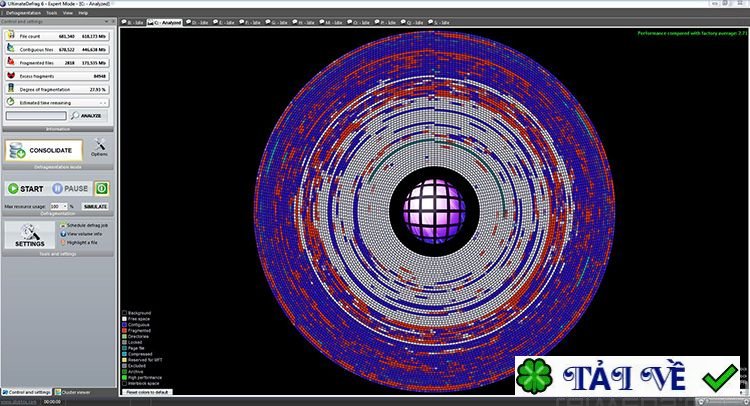This screenshot has height=406, width=750.
Task: Click the Control and settings tab icon
Action: tap(5, 392)
